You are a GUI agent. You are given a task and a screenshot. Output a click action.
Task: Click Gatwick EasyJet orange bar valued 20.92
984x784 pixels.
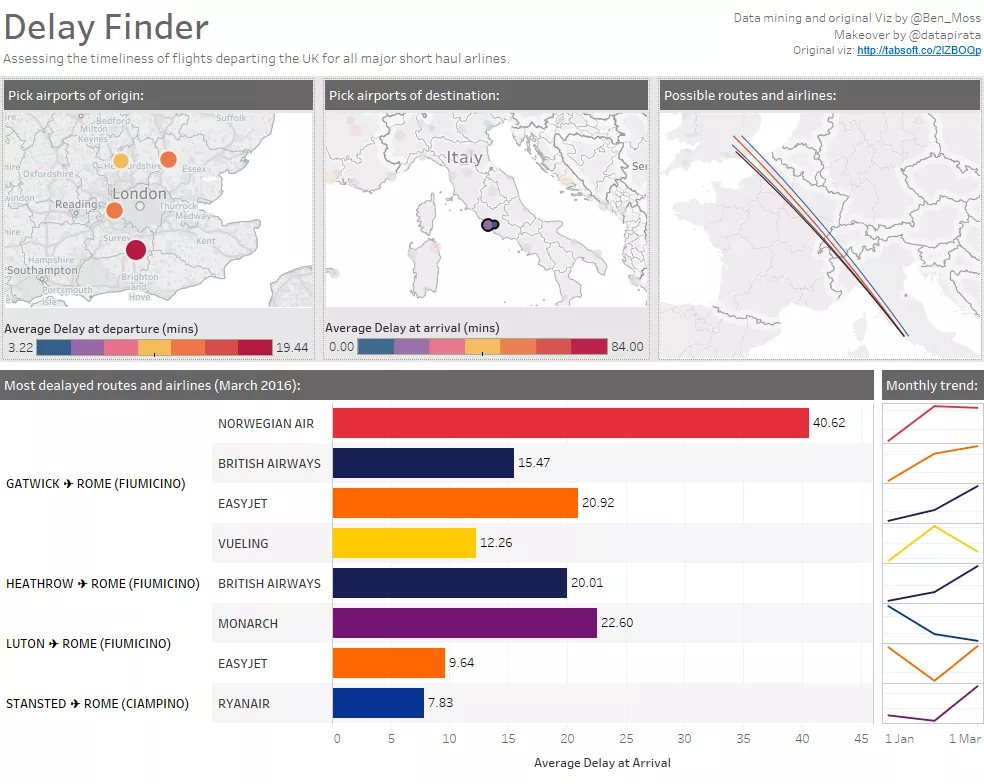[x=455, y=503]
